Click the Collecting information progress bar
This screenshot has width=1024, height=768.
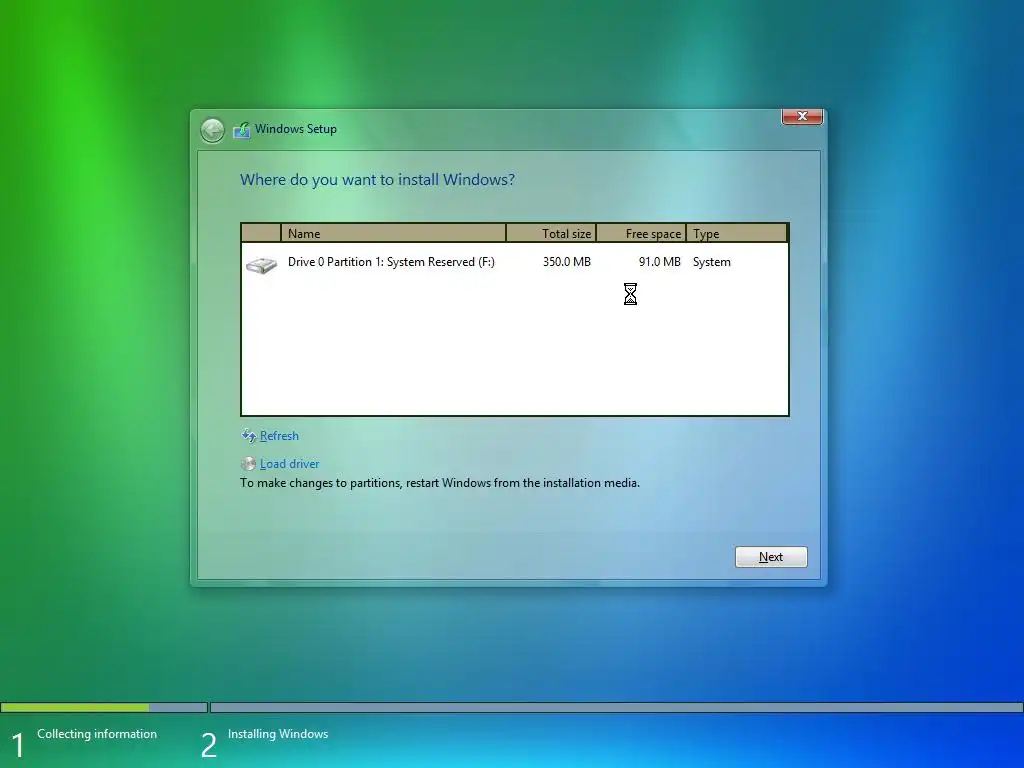(104, 707)
